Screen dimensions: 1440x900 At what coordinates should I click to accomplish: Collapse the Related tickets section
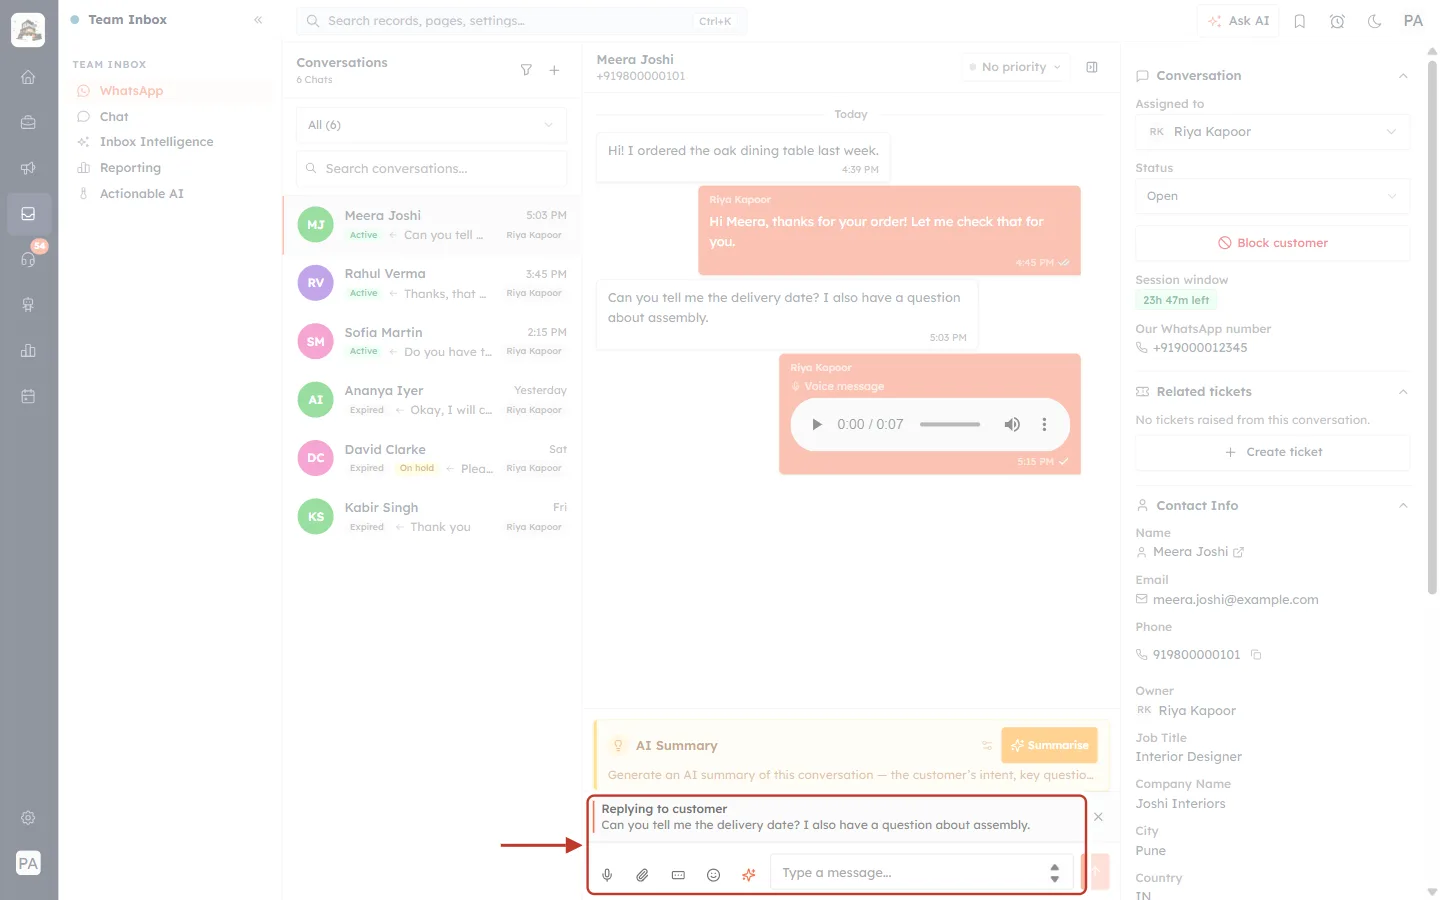(1403, 392)
